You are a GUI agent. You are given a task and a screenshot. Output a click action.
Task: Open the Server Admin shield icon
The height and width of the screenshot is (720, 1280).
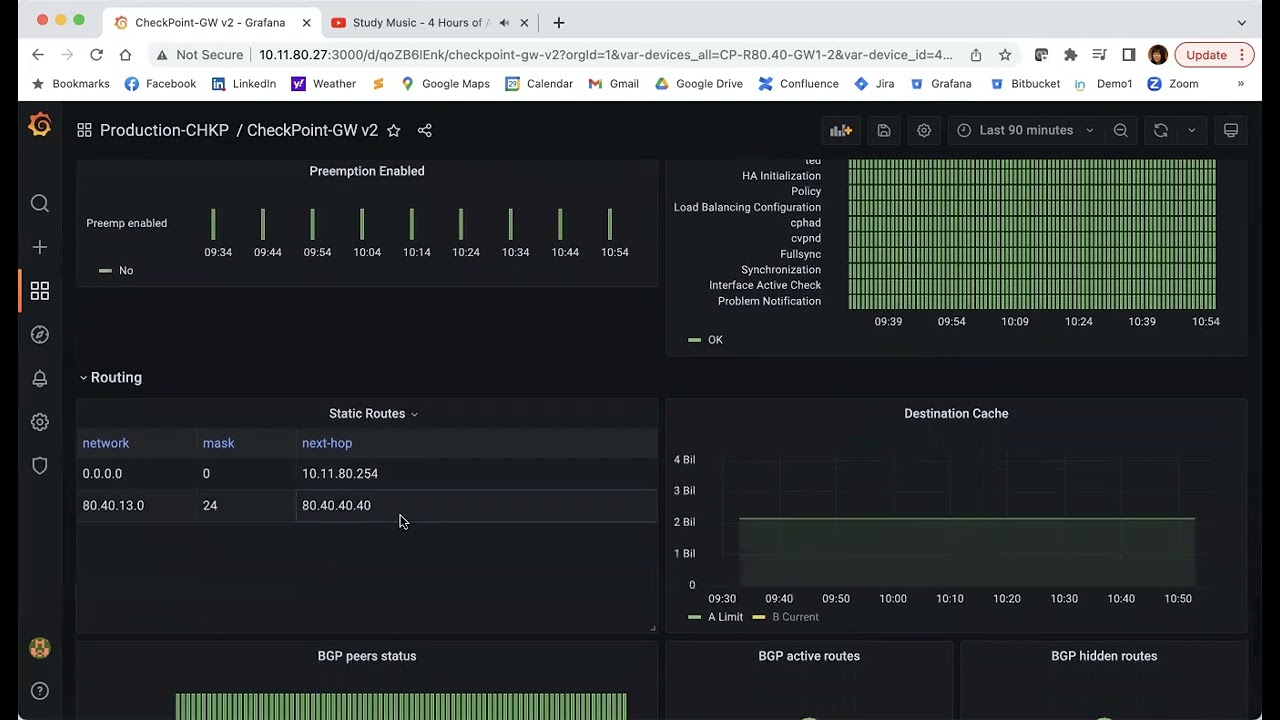[40, 466]
